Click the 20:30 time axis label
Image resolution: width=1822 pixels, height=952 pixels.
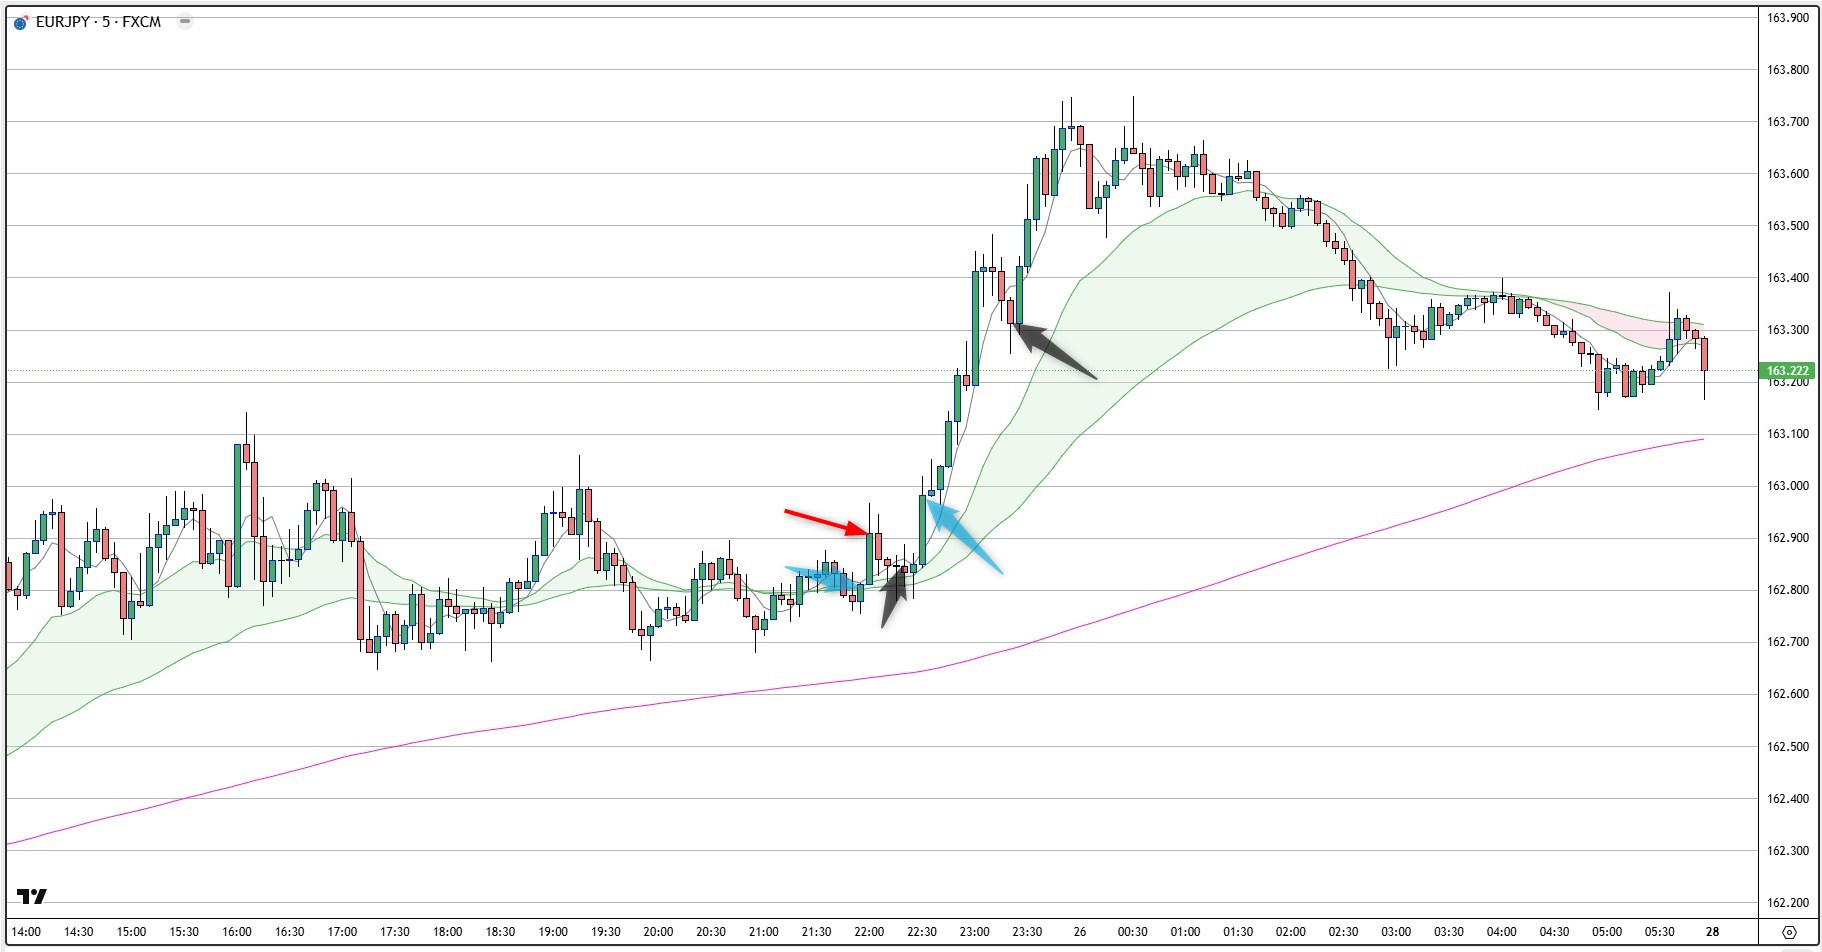(x=711, y=931)
